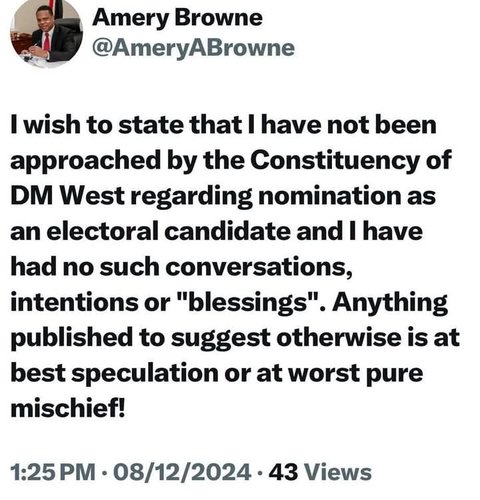Click "DM West" in the tweet text
480x500 pixels.
(x=68, y=196)
